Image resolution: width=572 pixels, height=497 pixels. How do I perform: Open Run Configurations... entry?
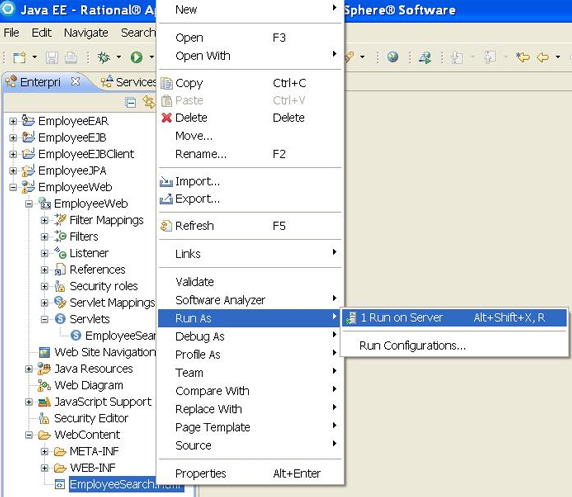(x=454, y=346)
